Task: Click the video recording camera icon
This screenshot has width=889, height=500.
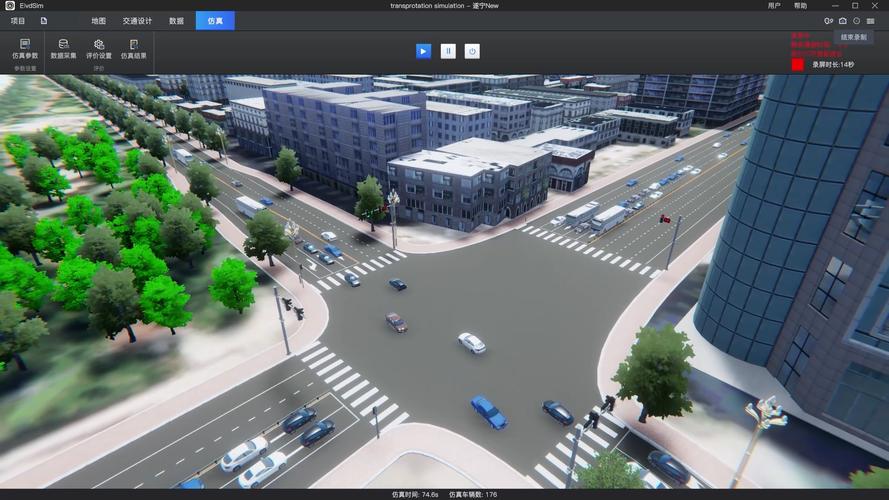Action: [x=828, y=21]
